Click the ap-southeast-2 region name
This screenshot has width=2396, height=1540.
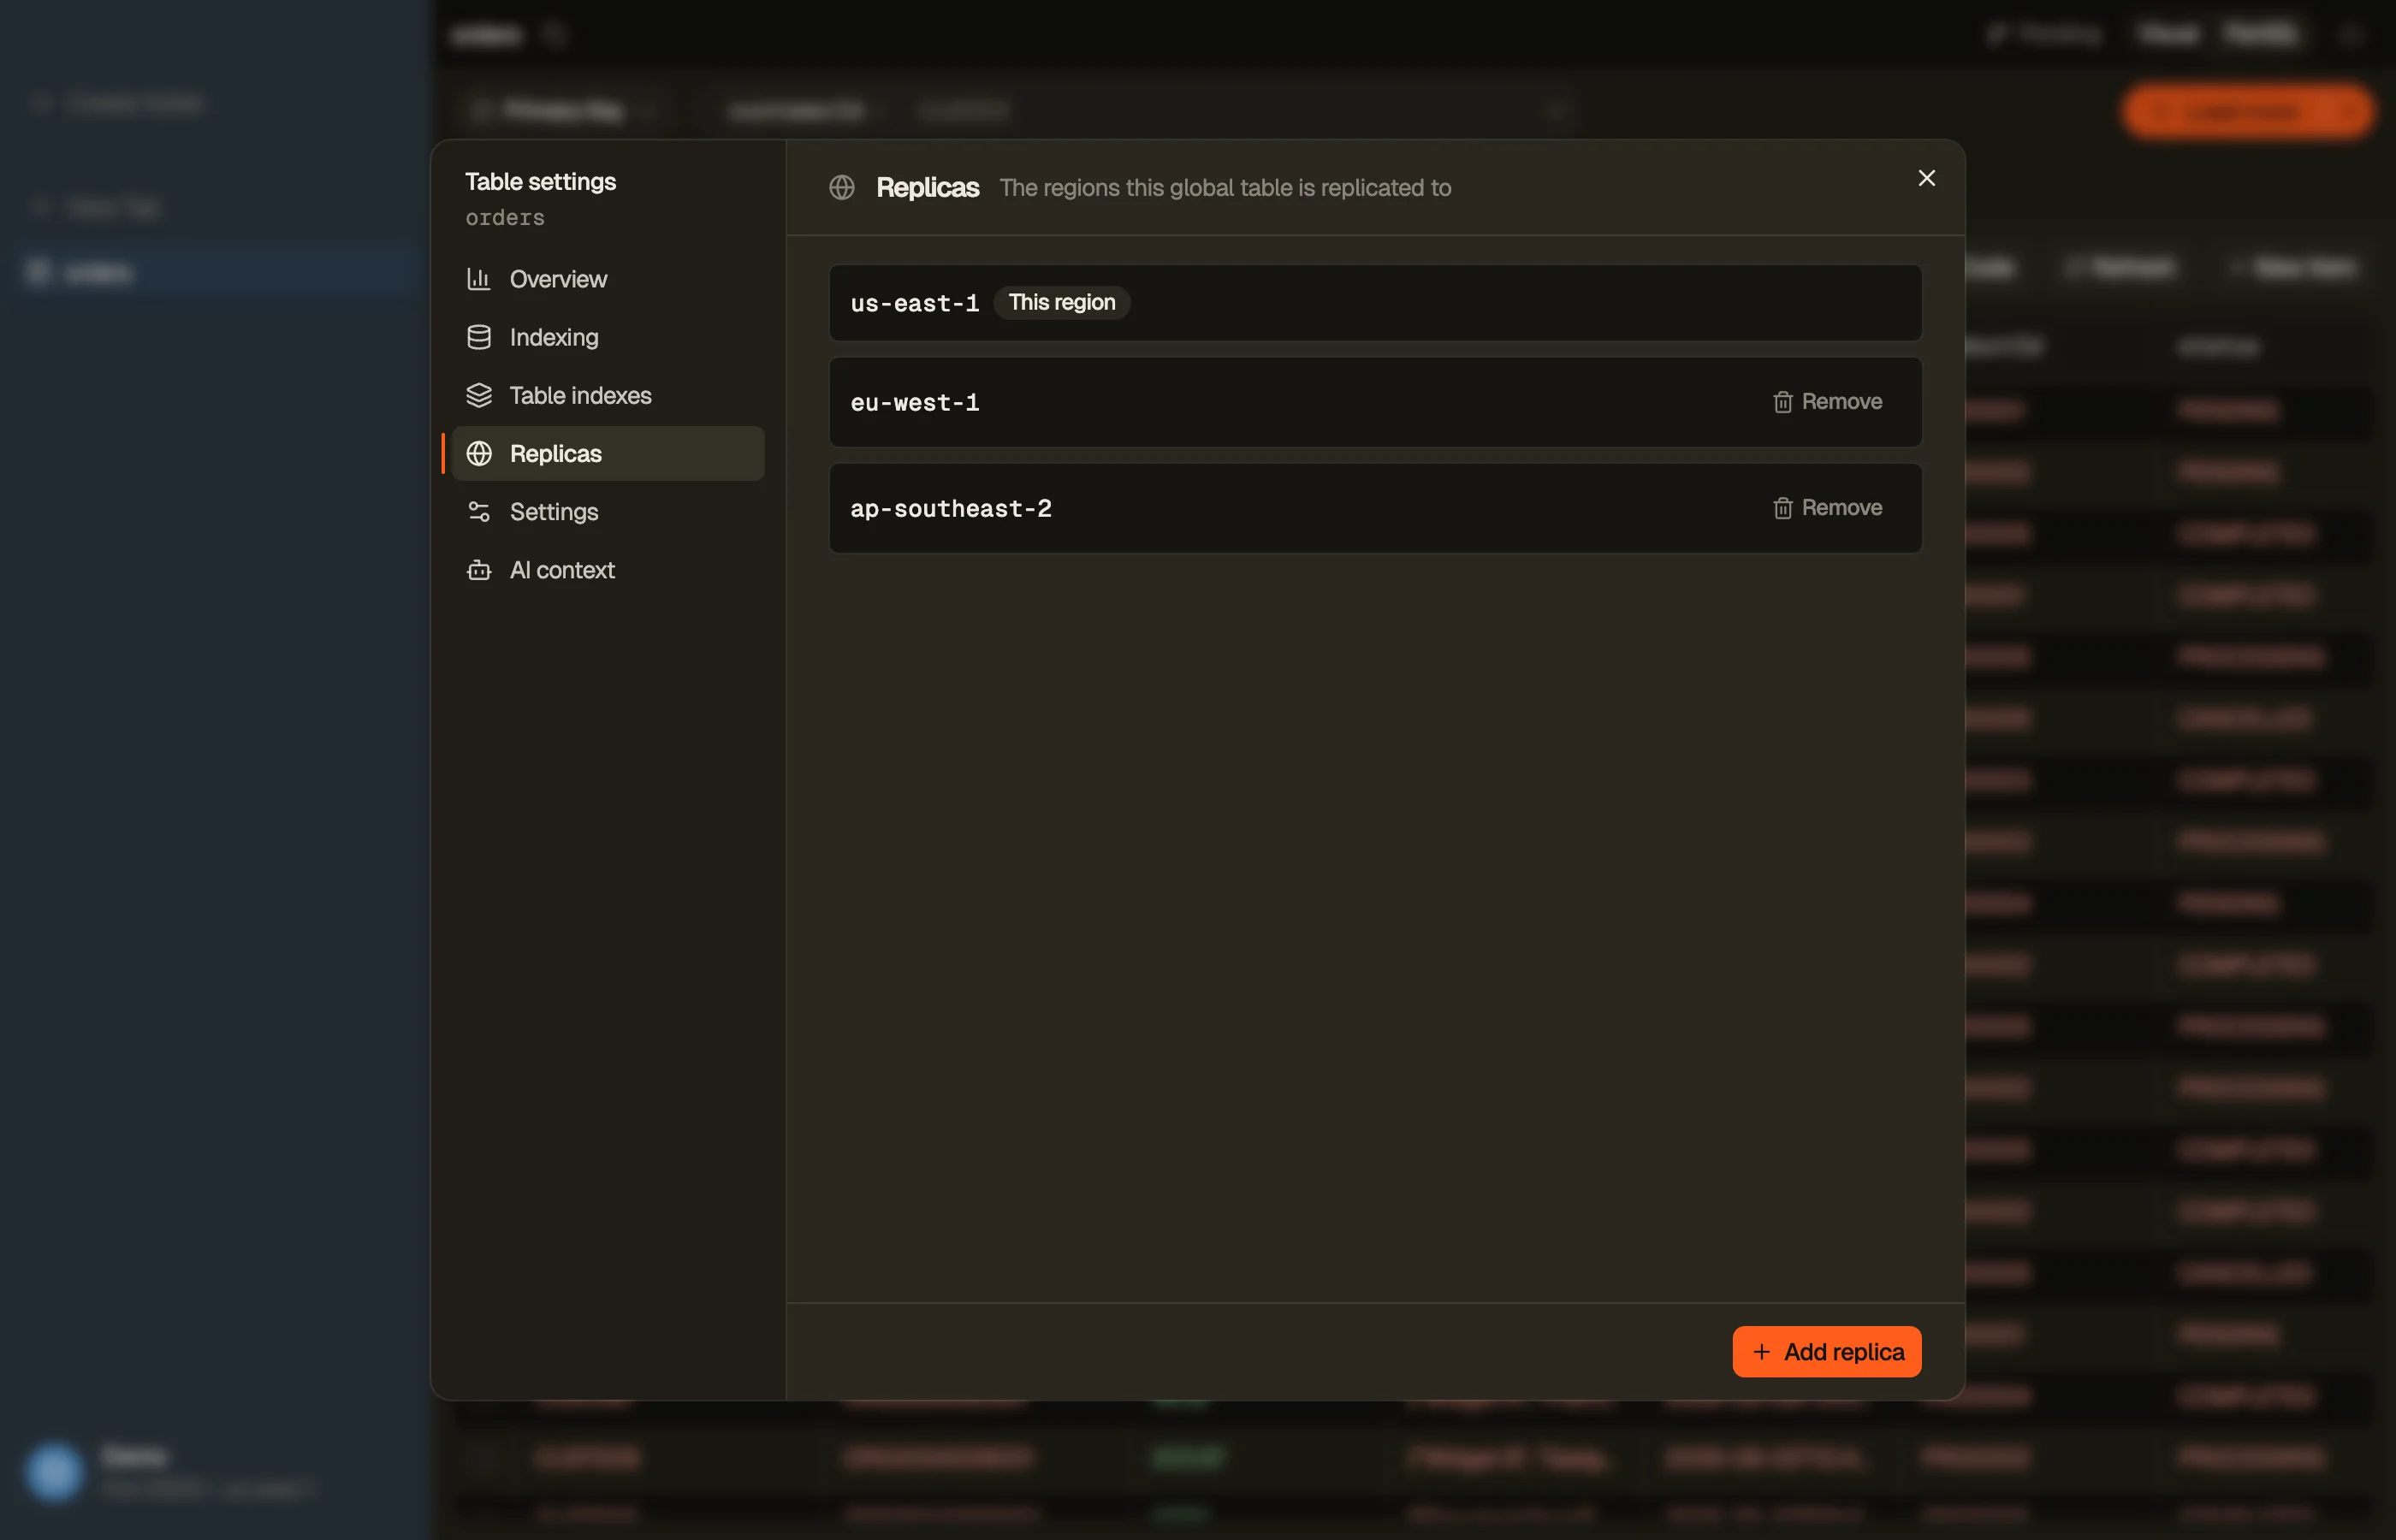click(x=950, y=508)
